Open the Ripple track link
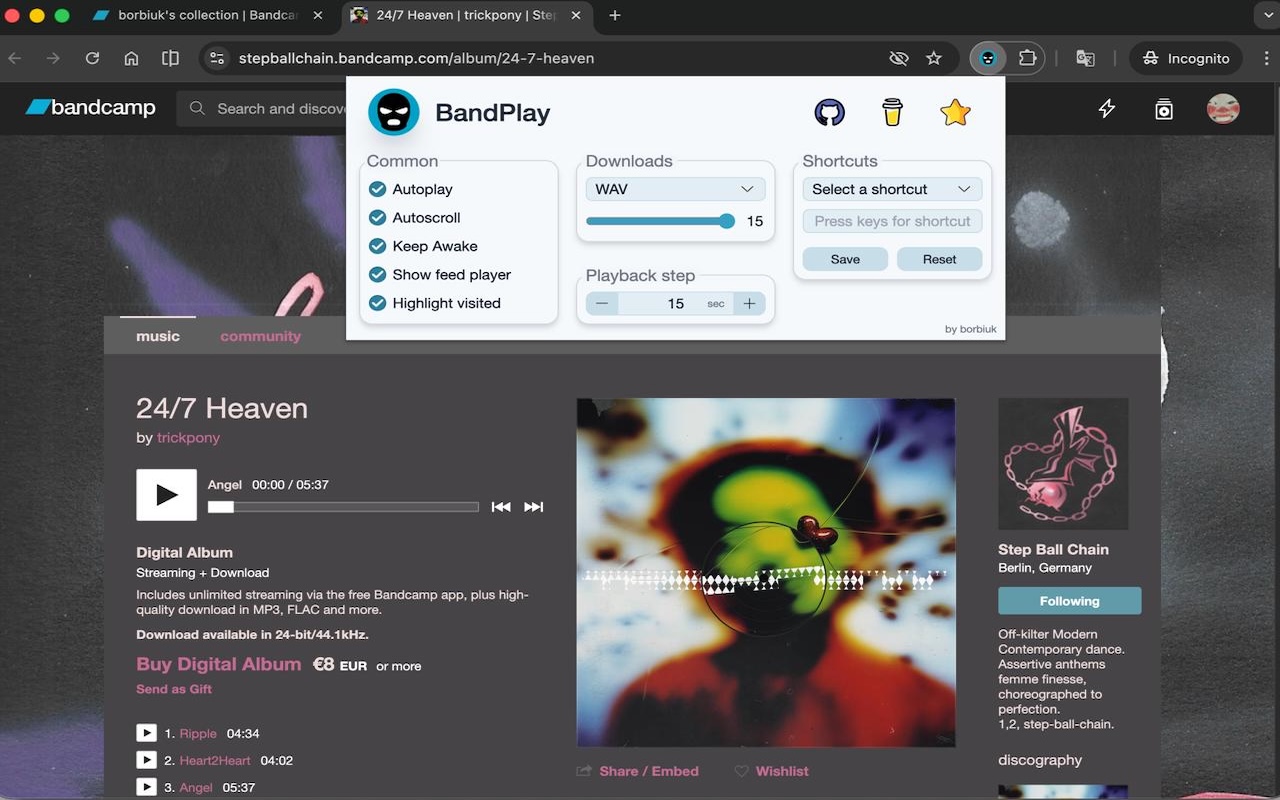Screen dimensions: 1280x800 [x=198, y=733]
